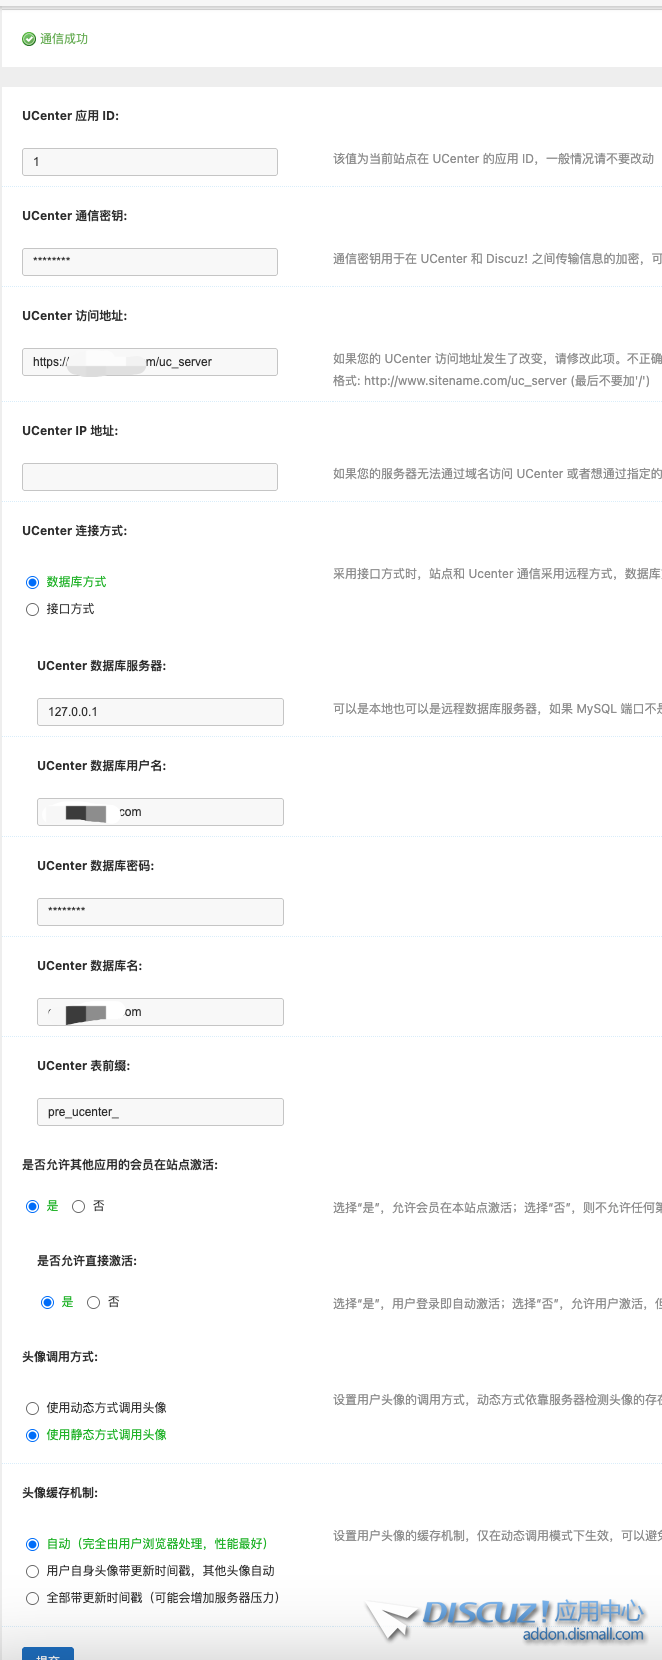
Task: Select 使用动态方式调用头像 radio option
Action: (x=32, y=1408)
